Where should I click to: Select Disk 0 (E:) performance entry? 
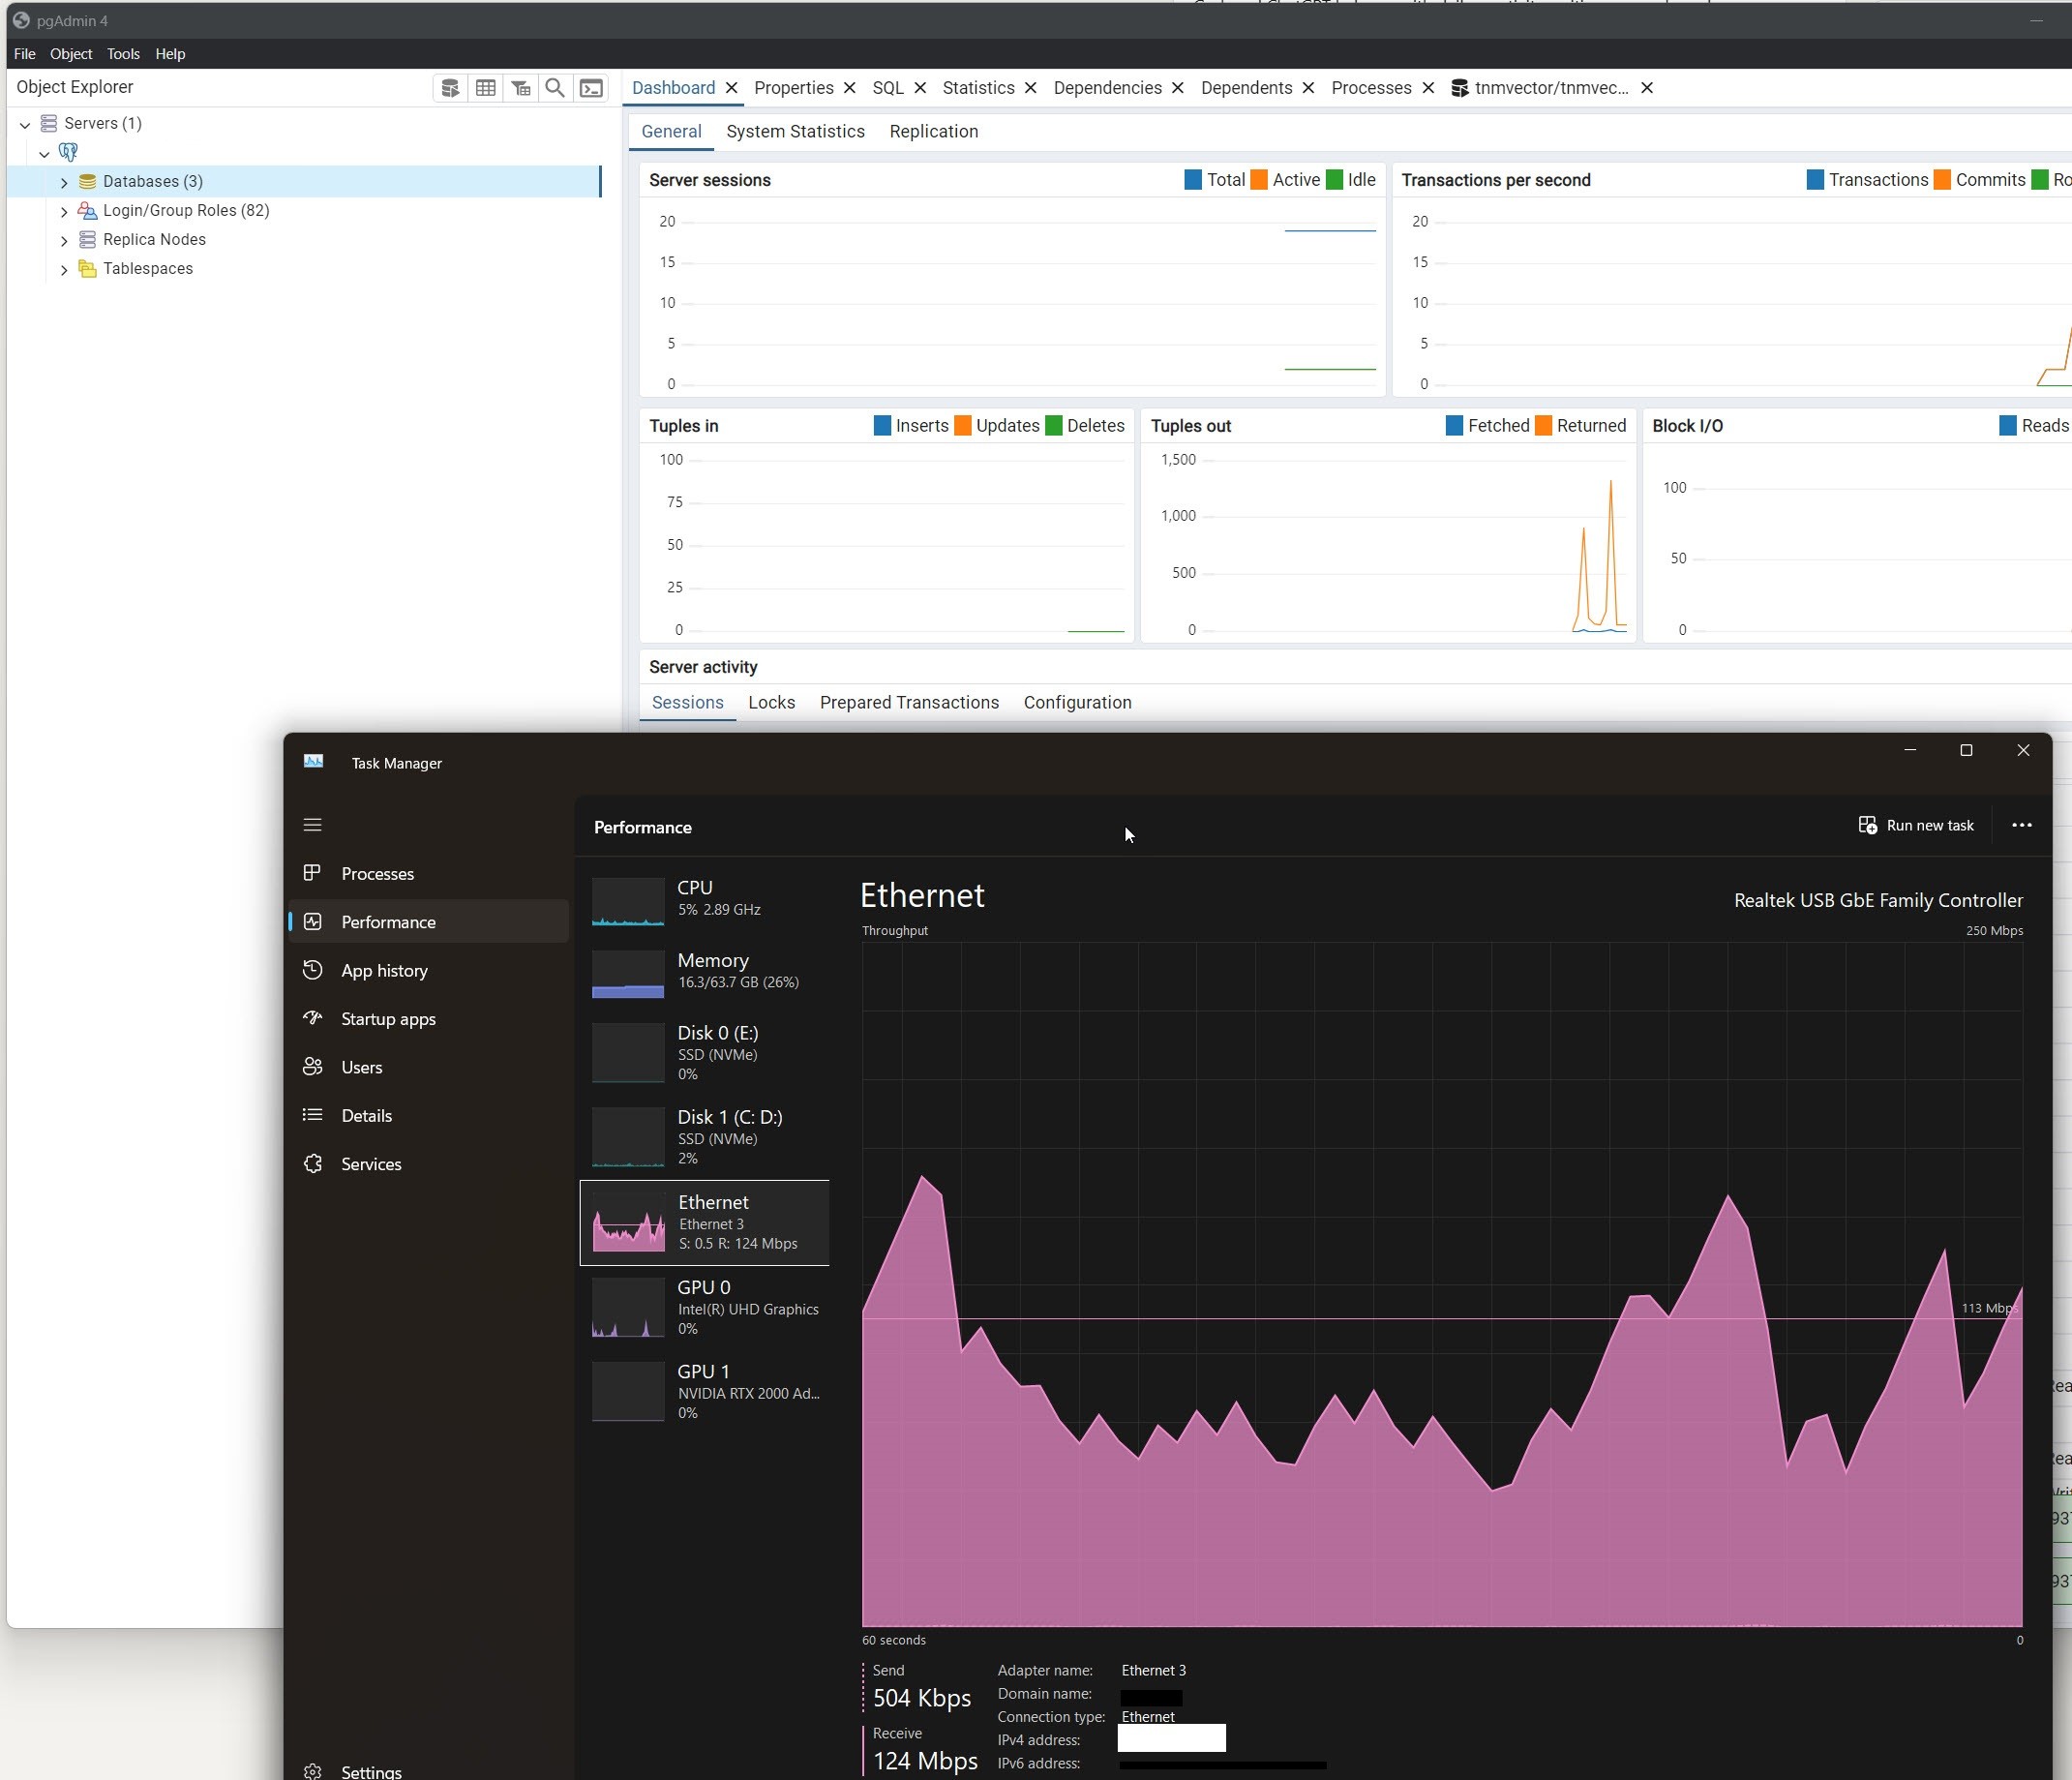[705, 1052]
